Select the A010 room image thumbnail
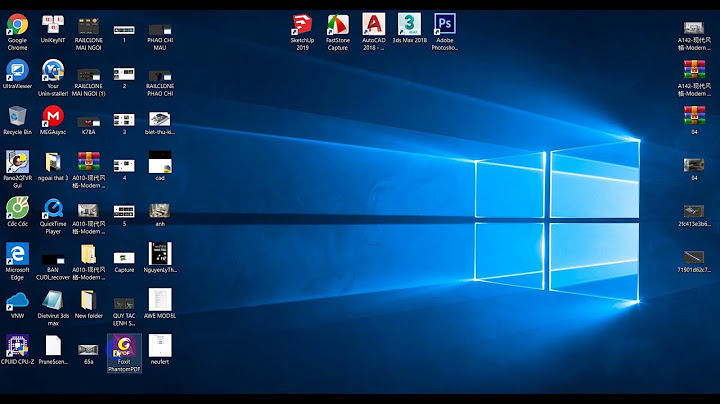 pyautogui.click(x=89, y=211)
